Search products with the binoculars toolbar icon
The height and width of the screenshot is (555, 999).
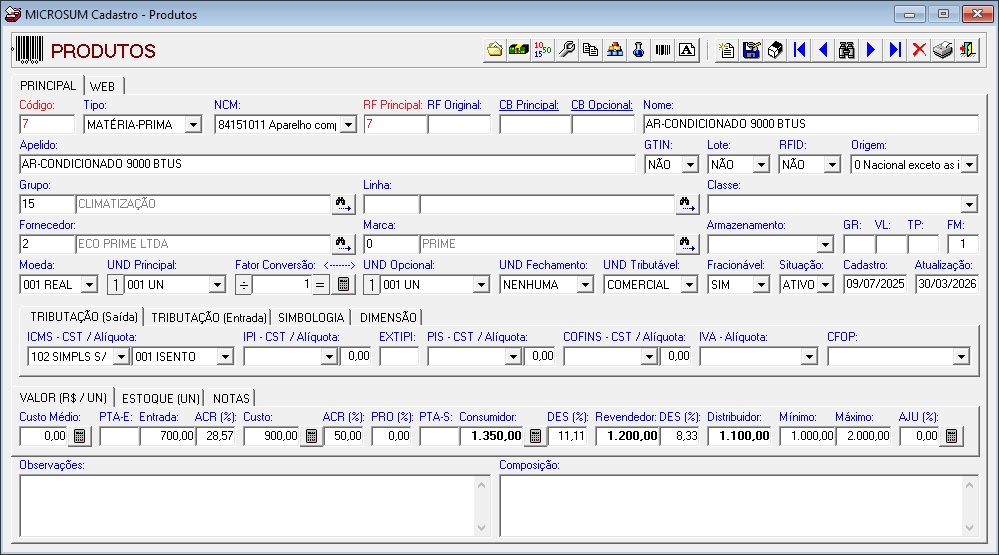coord(847,50)
